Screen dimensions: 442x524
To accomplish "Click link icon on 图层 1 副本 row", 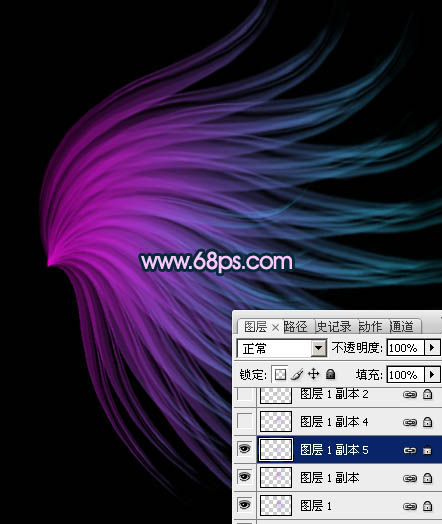I will (x=410, y=479).
